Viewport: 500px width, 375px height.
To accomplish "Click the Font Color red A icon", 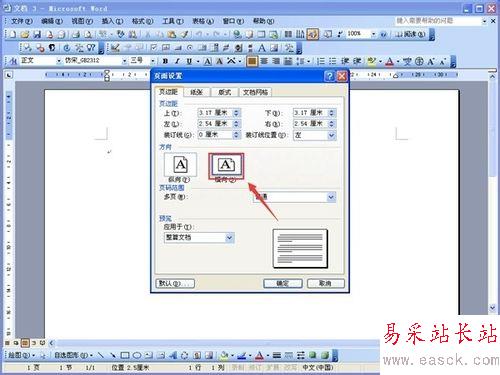I will click(x=389, y=61).
